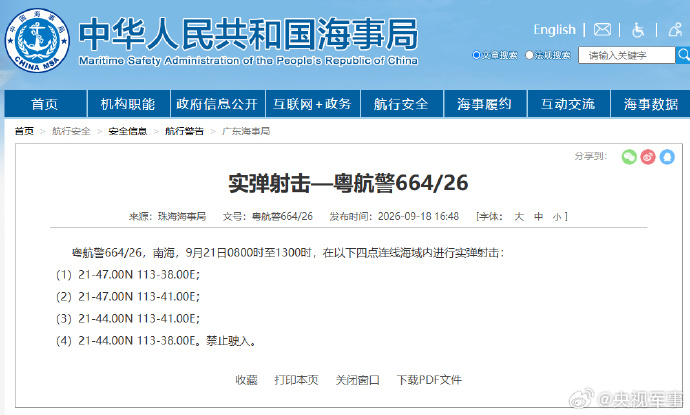Share the notice via Weibo icon

coord(648,157)
